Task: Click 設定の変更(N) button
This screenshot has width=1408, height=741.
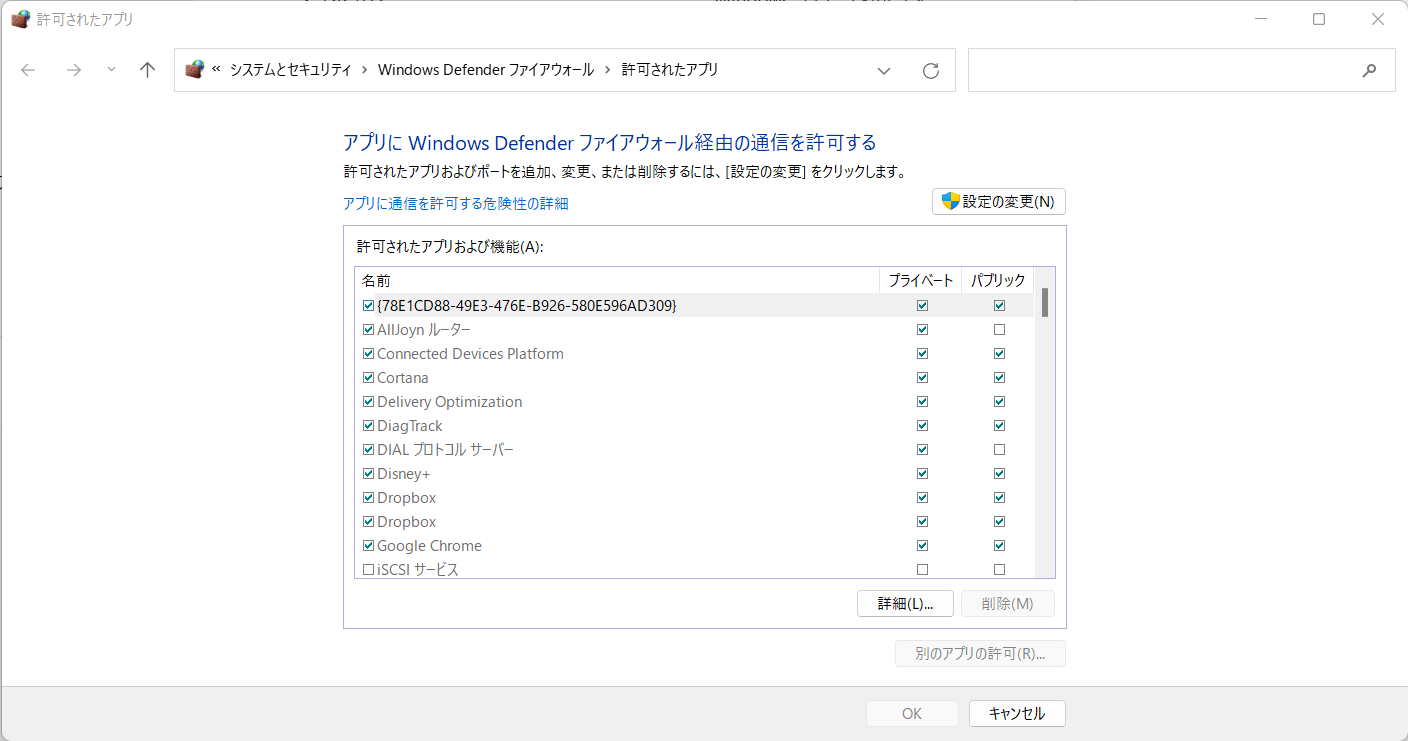Action: pyautogui.click(x=998, y=202)
